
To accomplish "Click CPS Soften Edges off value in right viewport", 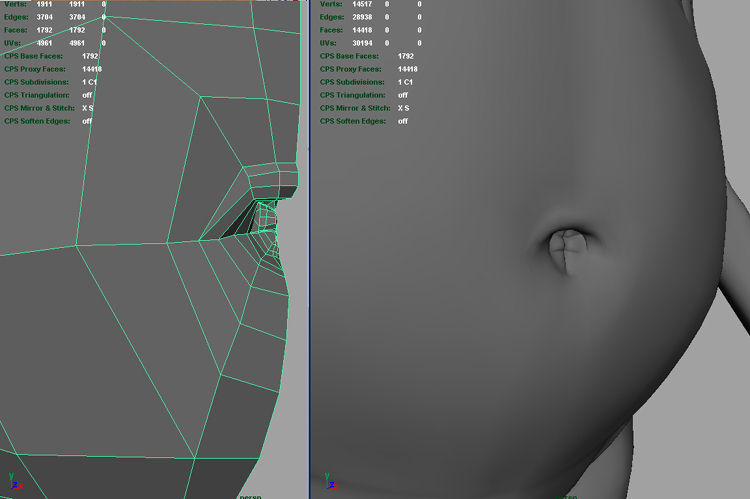I will pos(403,121).
